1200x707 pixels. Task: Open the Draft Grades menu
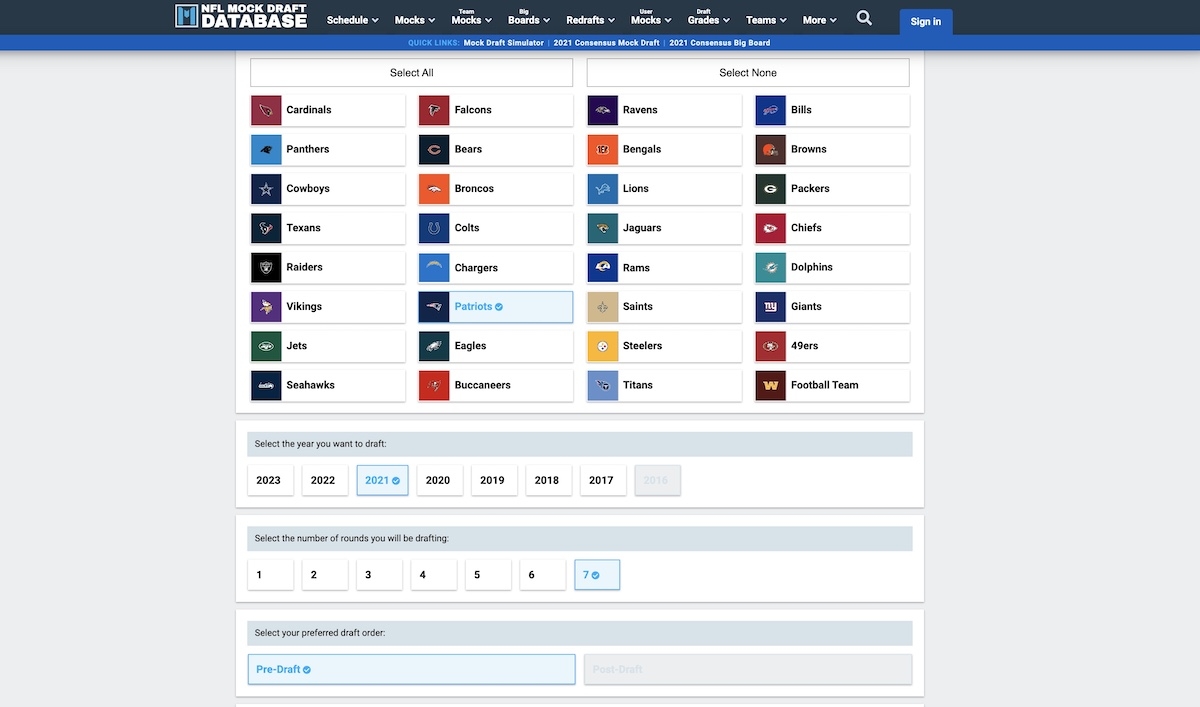pyautogui.click(x=708, y=19)
